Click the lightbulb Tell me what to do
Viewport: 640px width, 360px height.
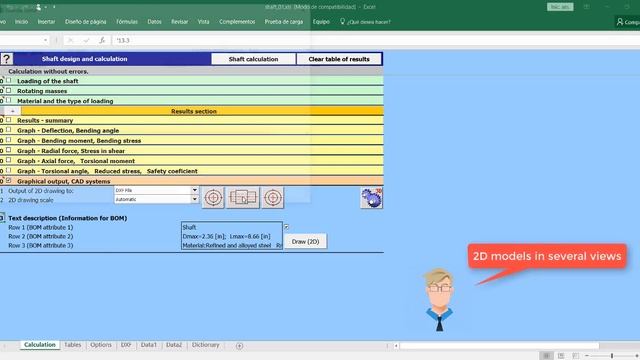point(342,22)
